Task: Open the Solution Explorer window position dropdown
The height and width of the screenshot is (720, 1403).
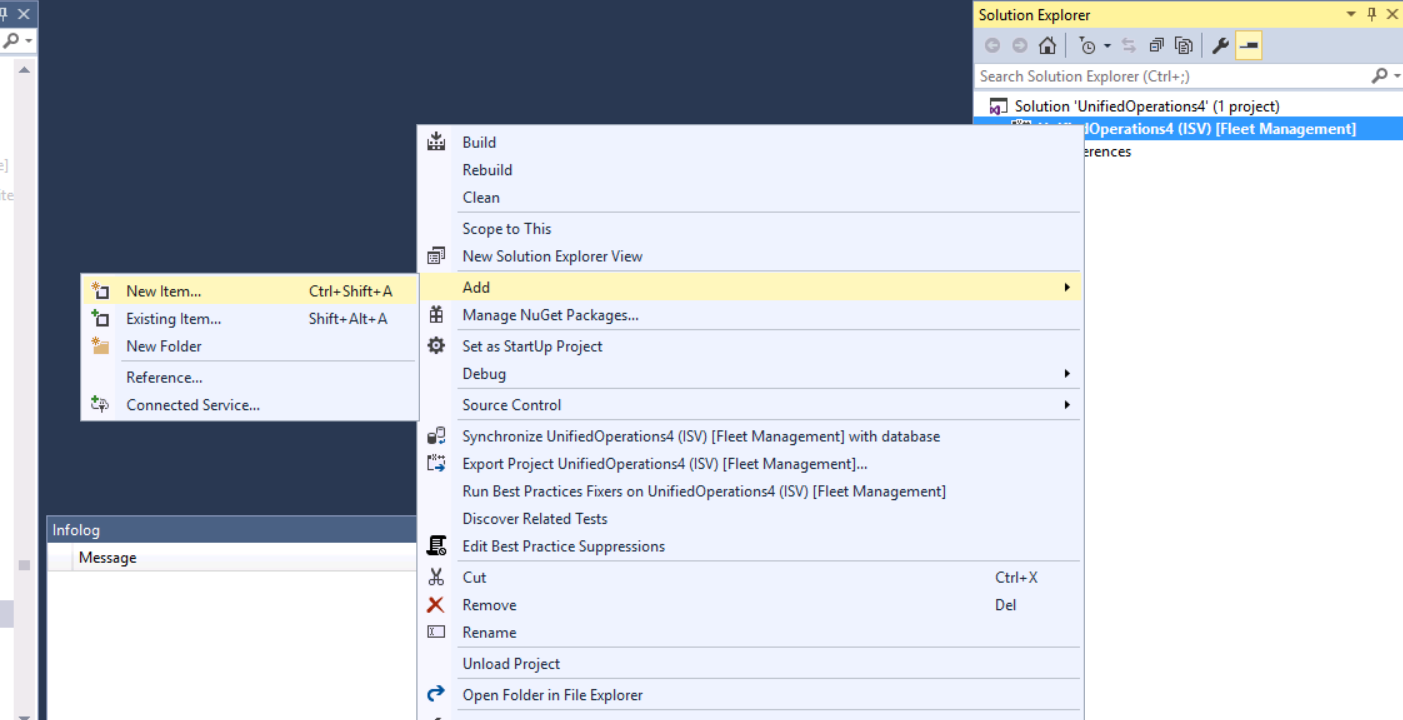Action: pos(1351,14)
